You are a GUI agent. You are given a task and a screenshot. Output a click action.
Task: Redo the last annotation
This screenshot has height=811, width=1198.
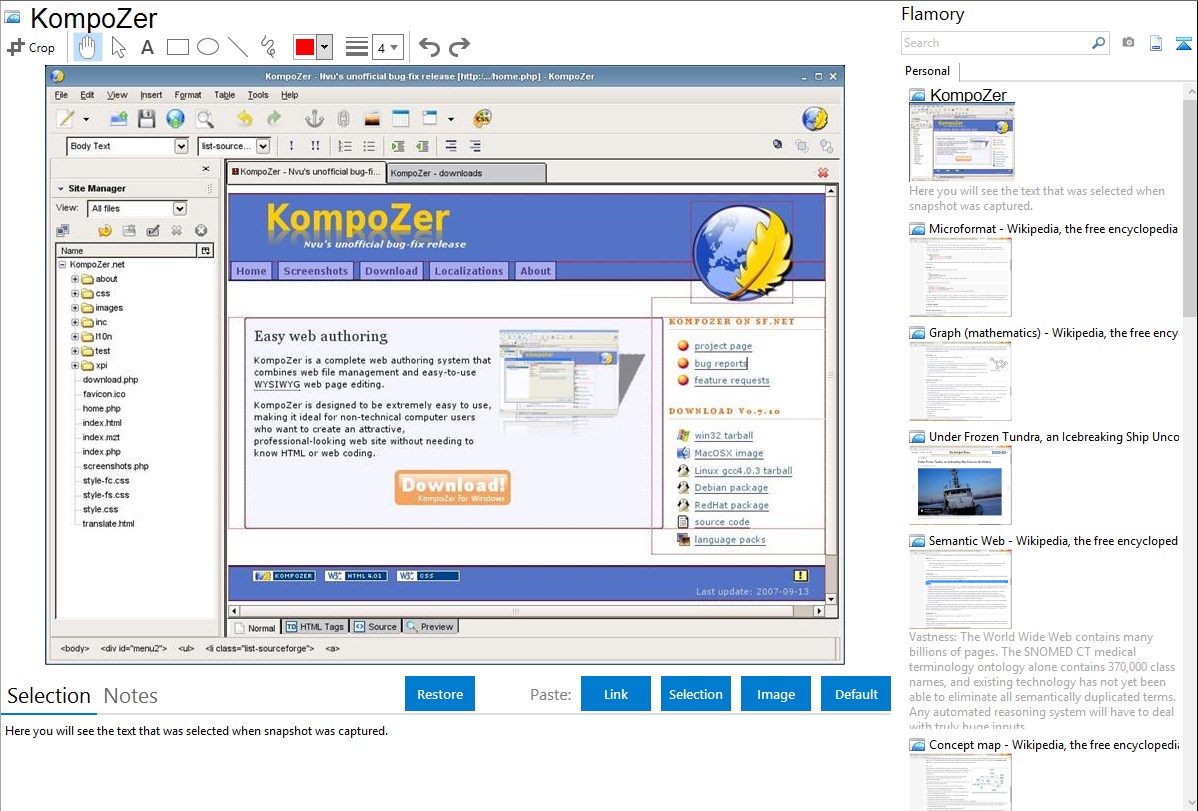point(459,47)
